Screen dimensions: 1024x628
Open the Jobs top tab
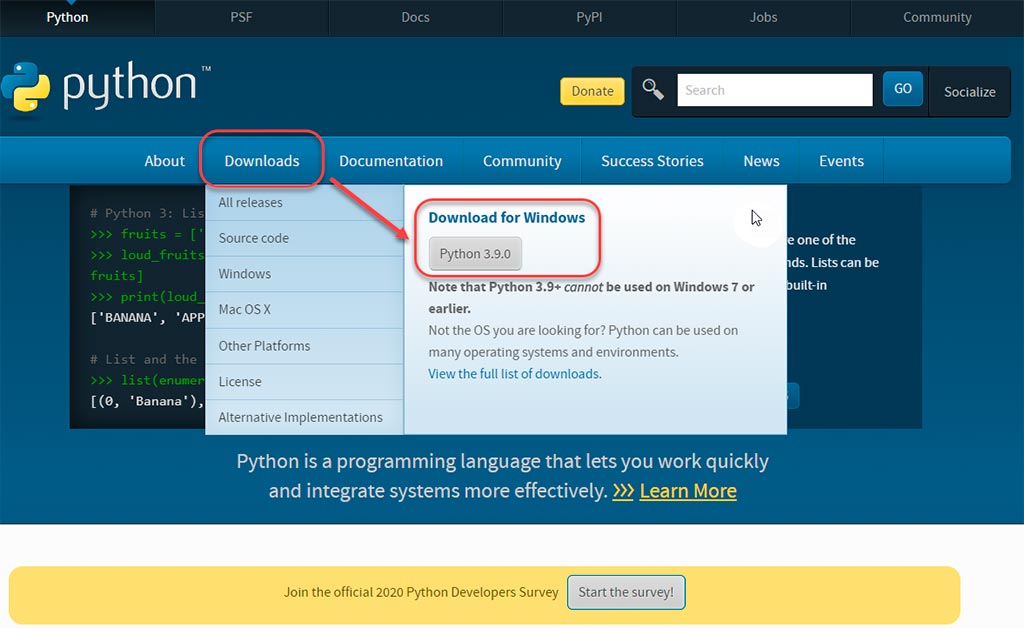click(763, 18)
